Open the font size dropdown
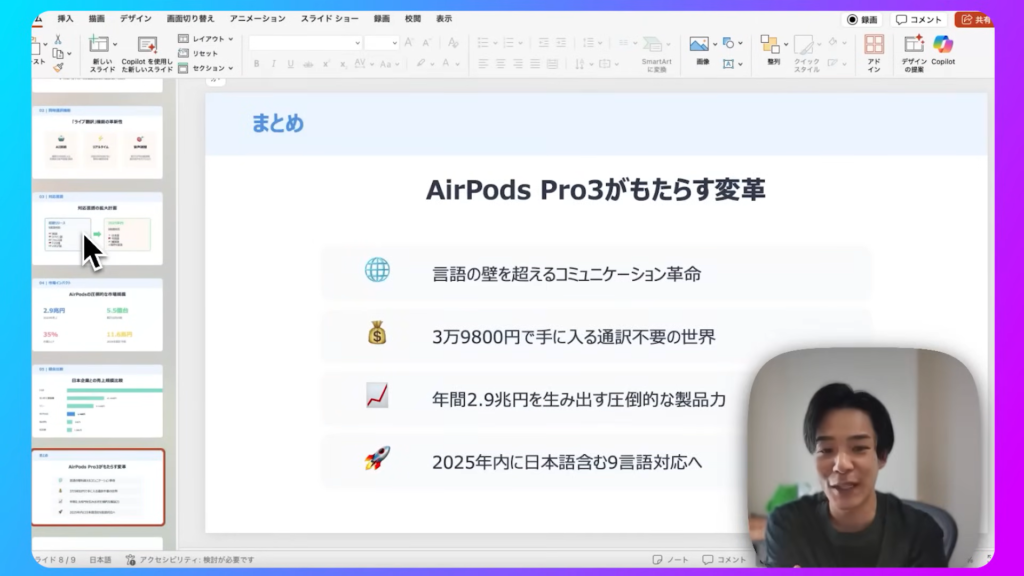This screenshot has height=576, width=1024. click(394, 43)
